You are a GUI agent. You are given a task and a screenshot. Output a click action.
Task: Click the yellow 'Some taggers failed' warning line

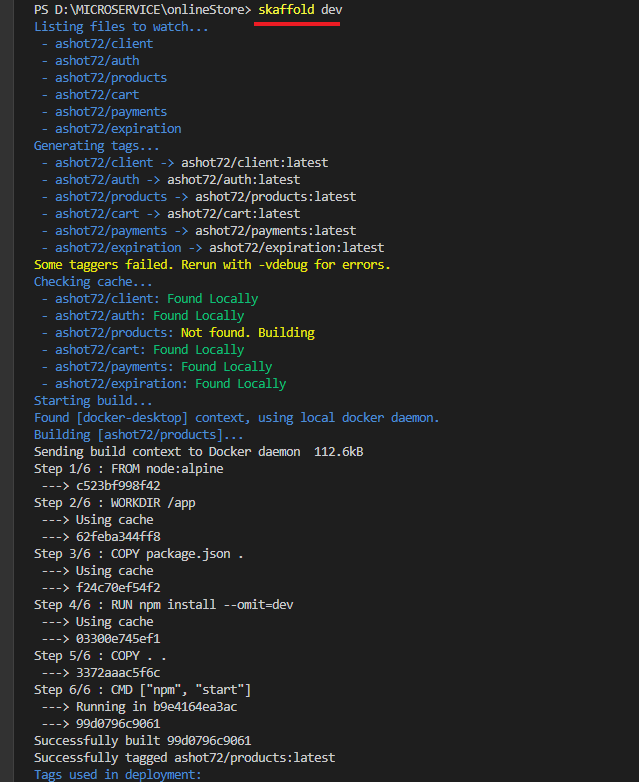tap(212, 264)
